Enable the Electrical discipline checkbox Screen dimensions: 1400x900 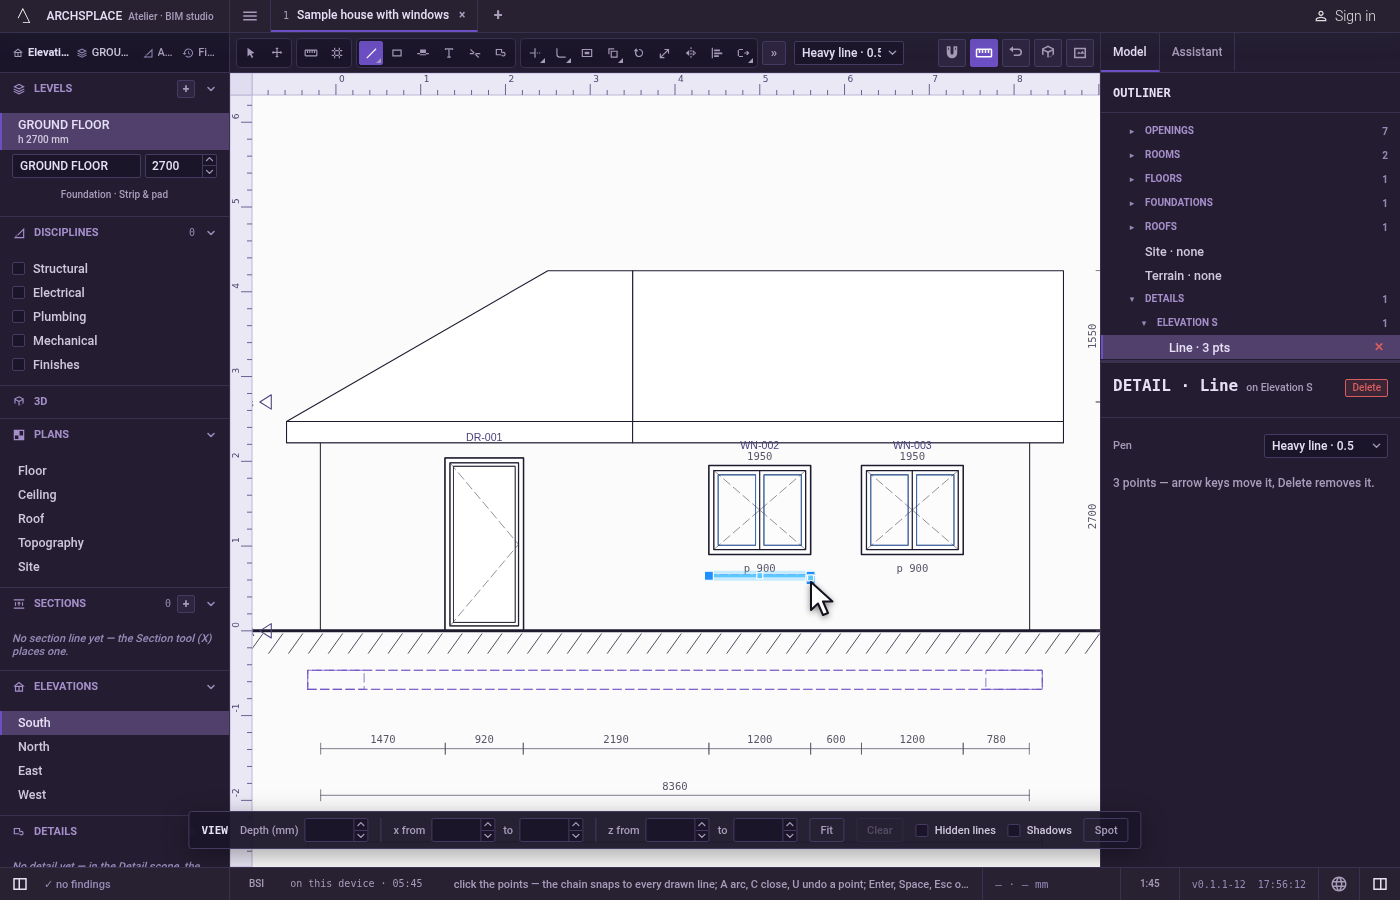pos(18,293)
